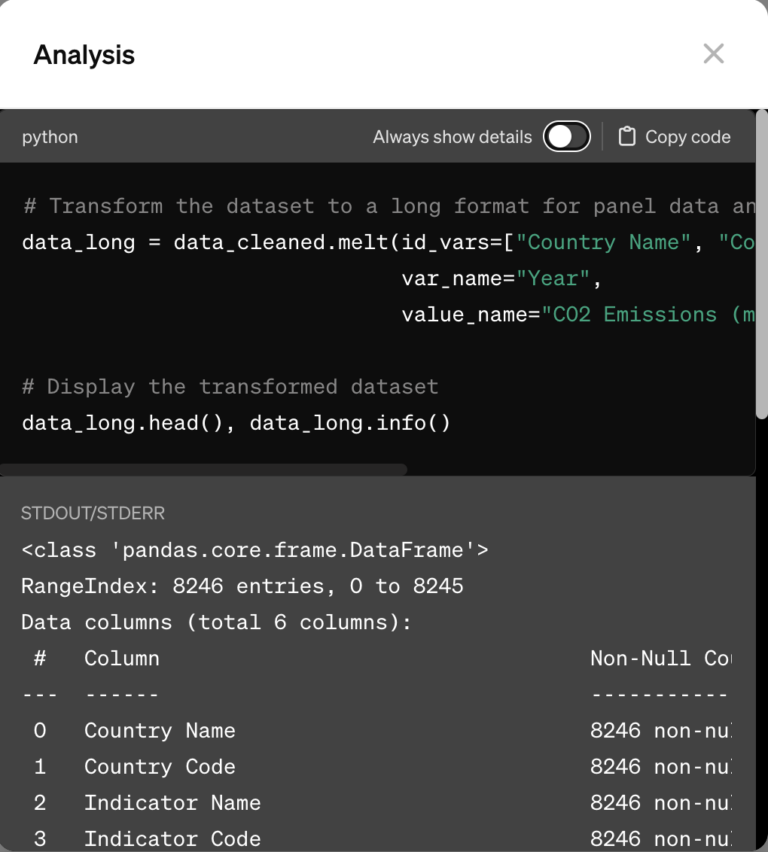Click the Copy code text
This screenshot has width=768, height=852.
(x=687, y=137)
